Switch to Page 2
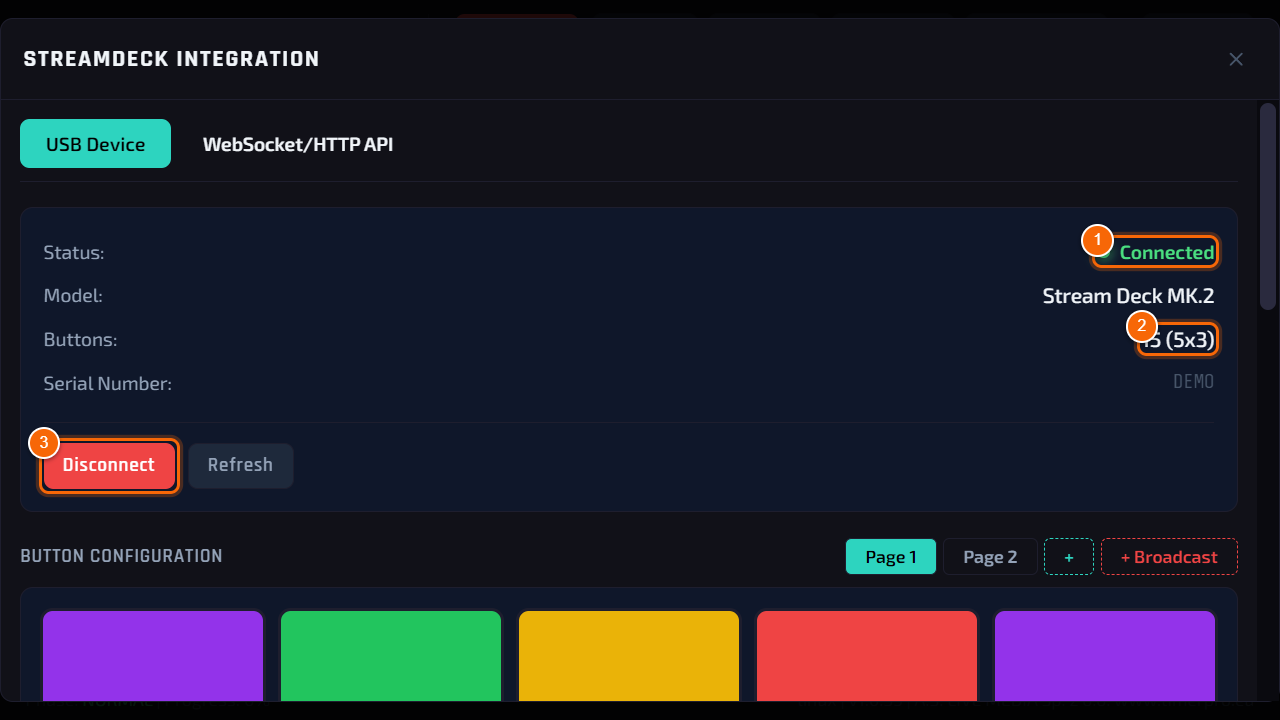Screen dimensions: 1280x720 (990, 557)
